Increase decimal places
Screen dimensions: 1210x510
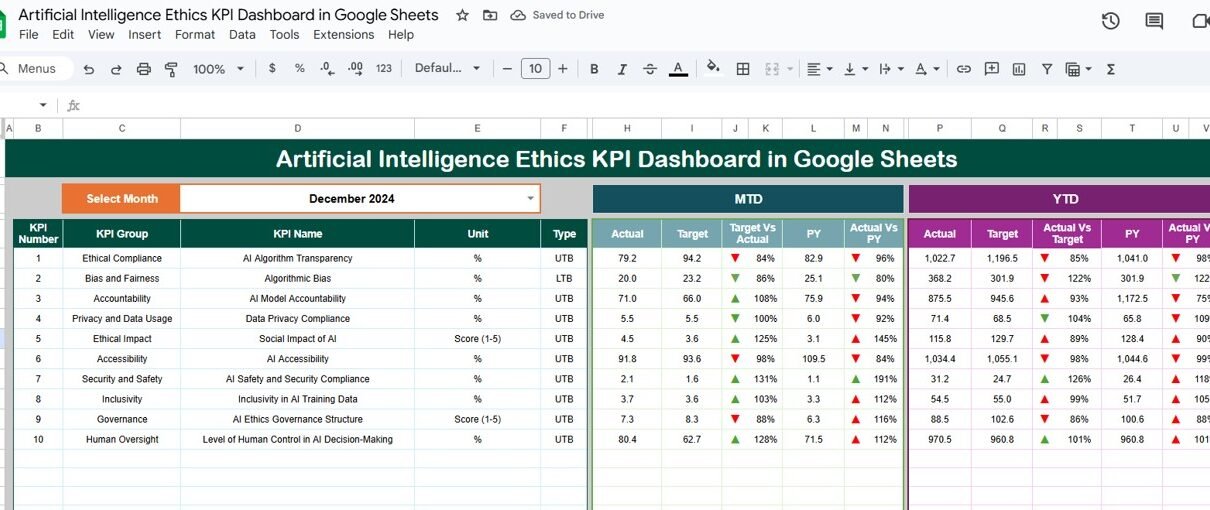coord(355,69)
